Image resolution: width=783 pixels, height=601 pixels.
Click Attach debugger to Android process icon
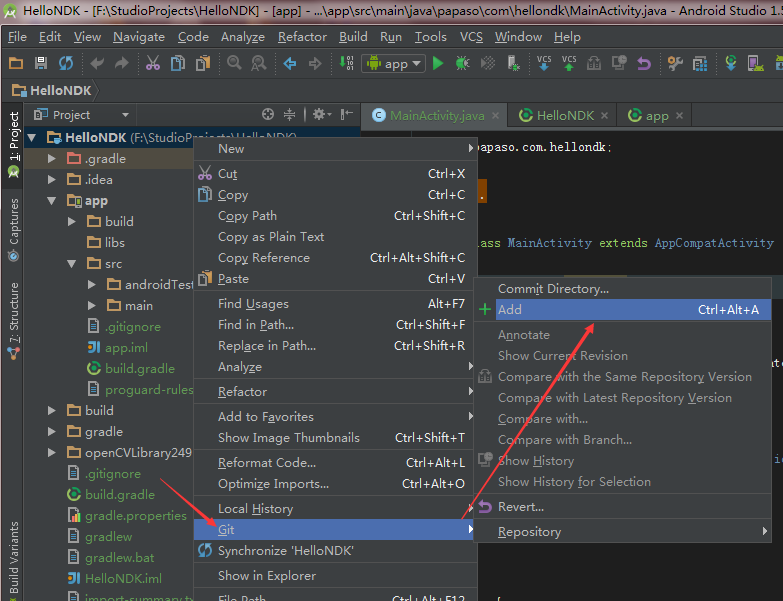click(513, 63)
